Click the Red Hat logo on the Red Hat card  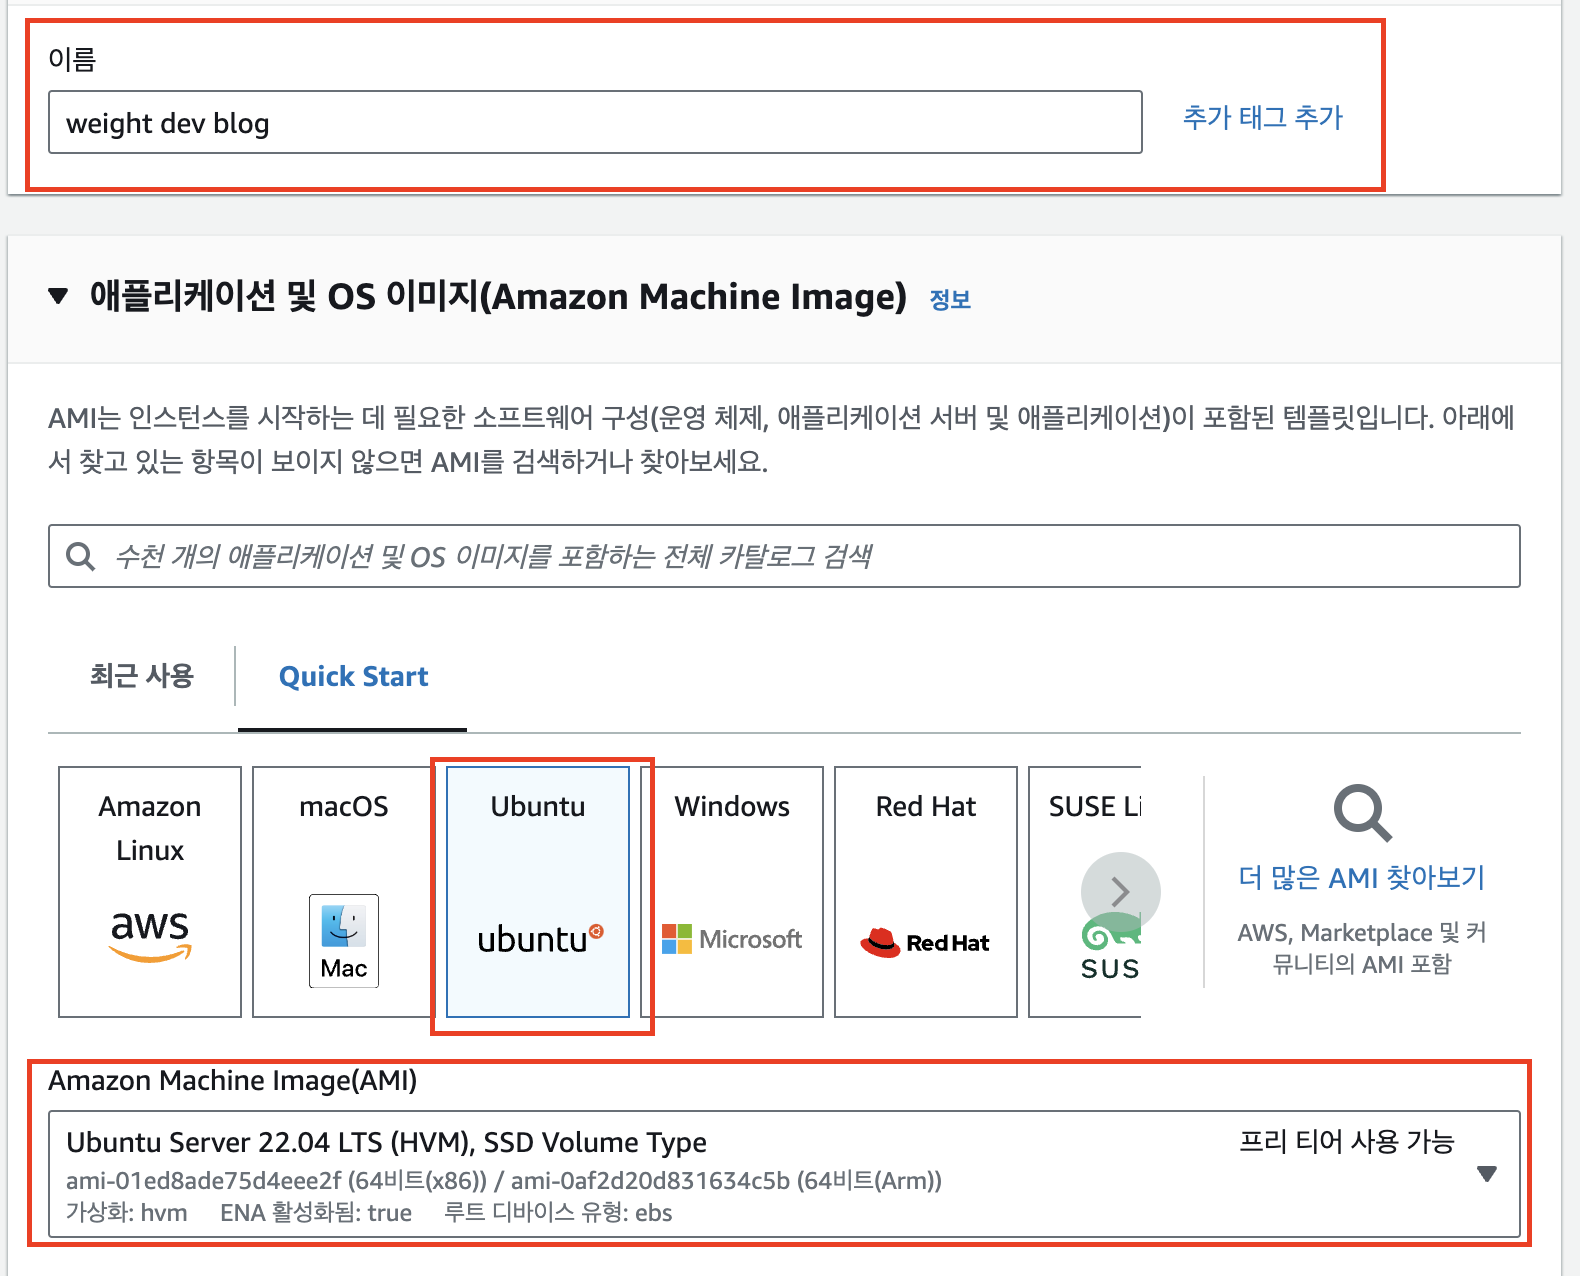click(x=925, y=942)
